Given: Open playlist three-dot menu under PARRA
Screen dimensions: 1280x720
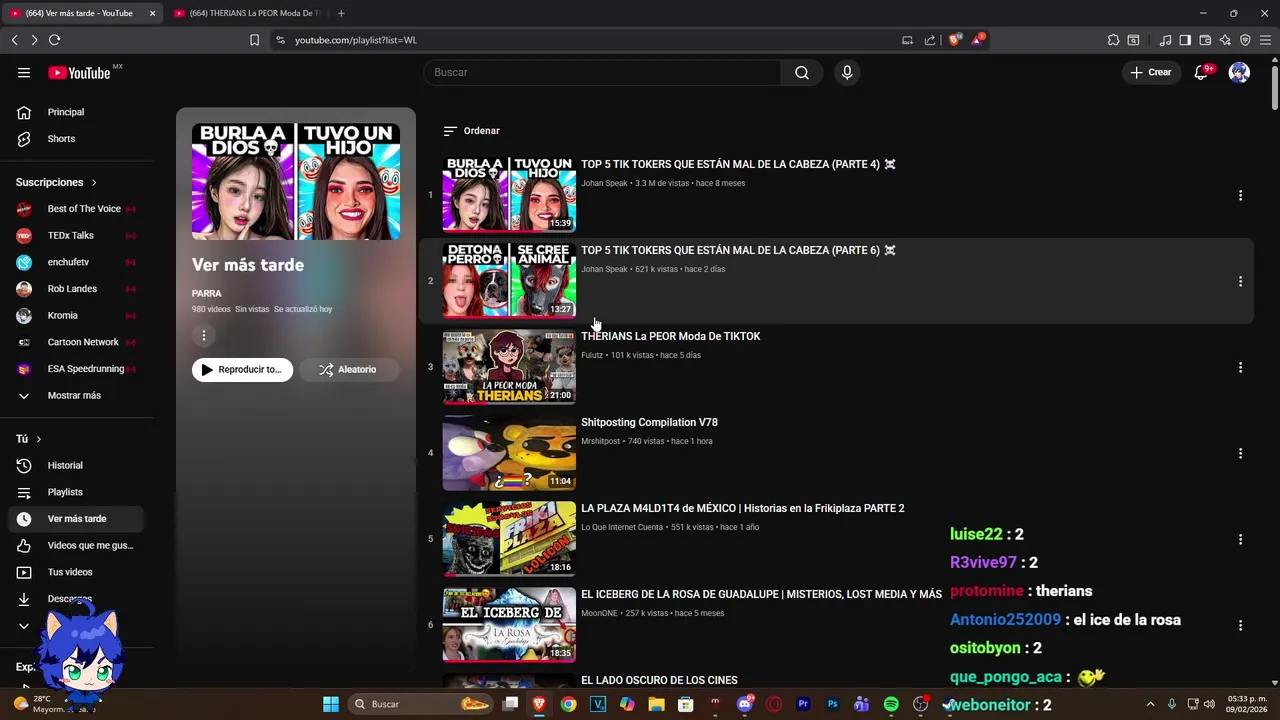Looking at the screenshot, I should [x=203, y=335].
